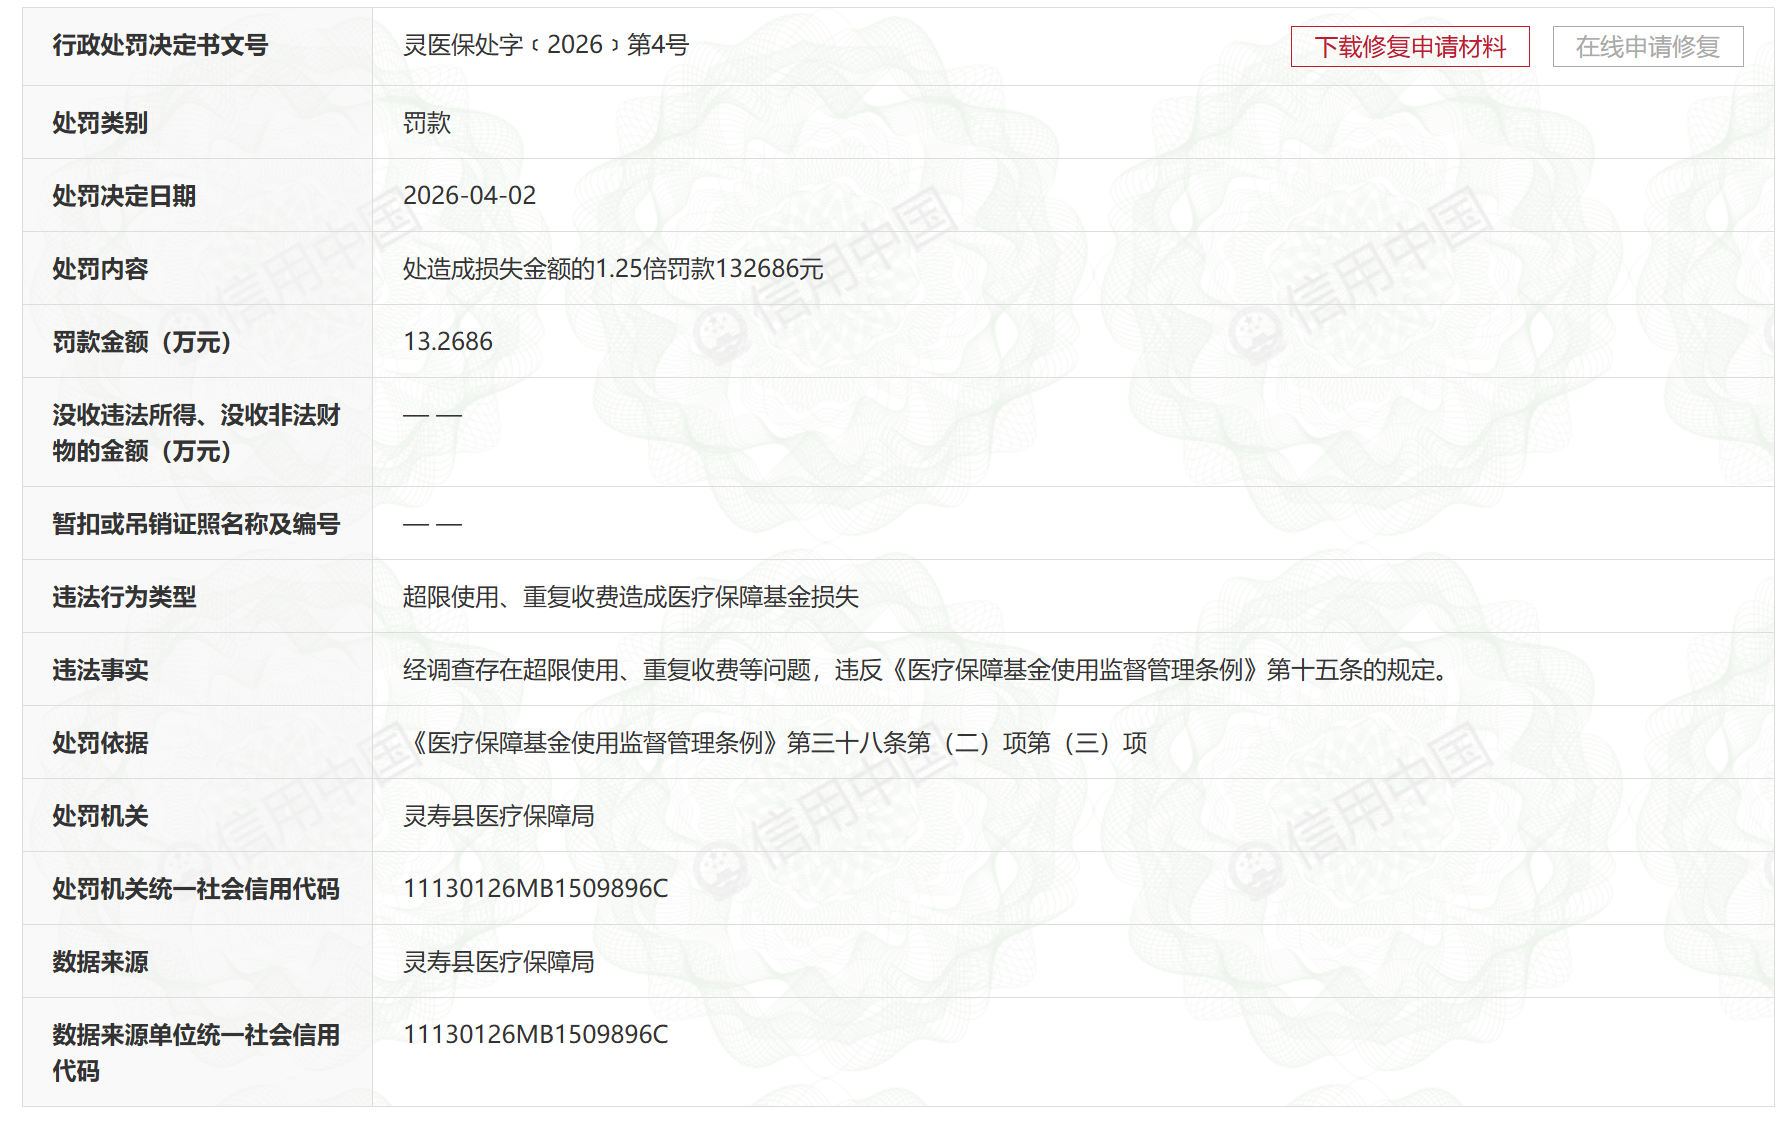Screen dimensions: 1789x1125
Task: Click the 违法事实 description text
Action: [927, 670]
